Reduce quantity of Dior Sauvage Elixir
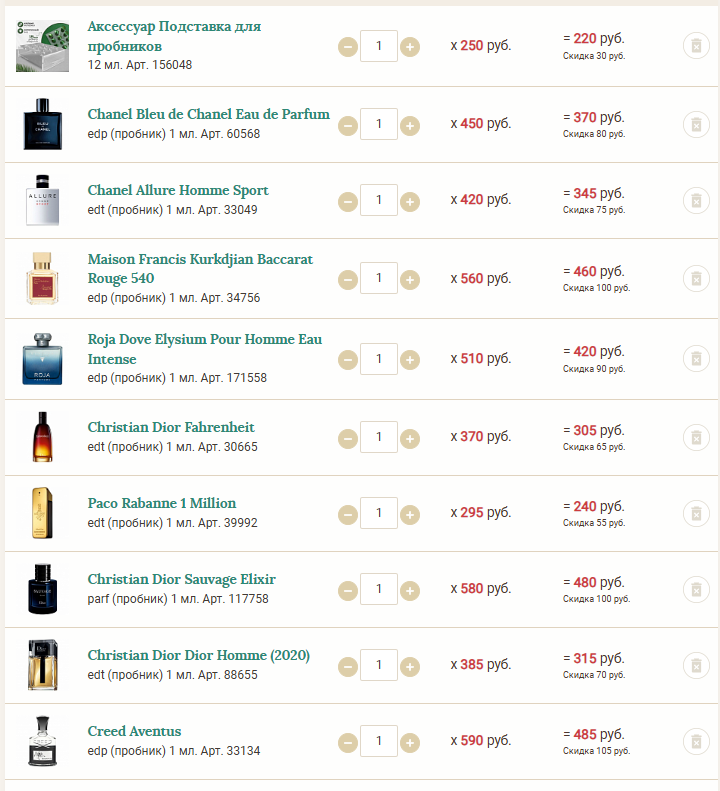 click(x=348, y=591)
